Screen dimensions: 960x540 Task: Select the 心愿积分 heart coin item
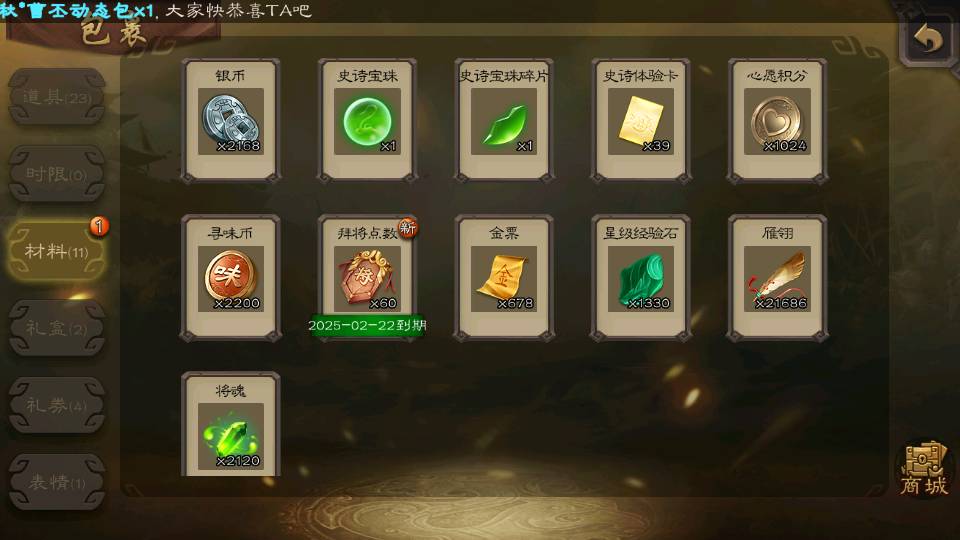point(778,121)
